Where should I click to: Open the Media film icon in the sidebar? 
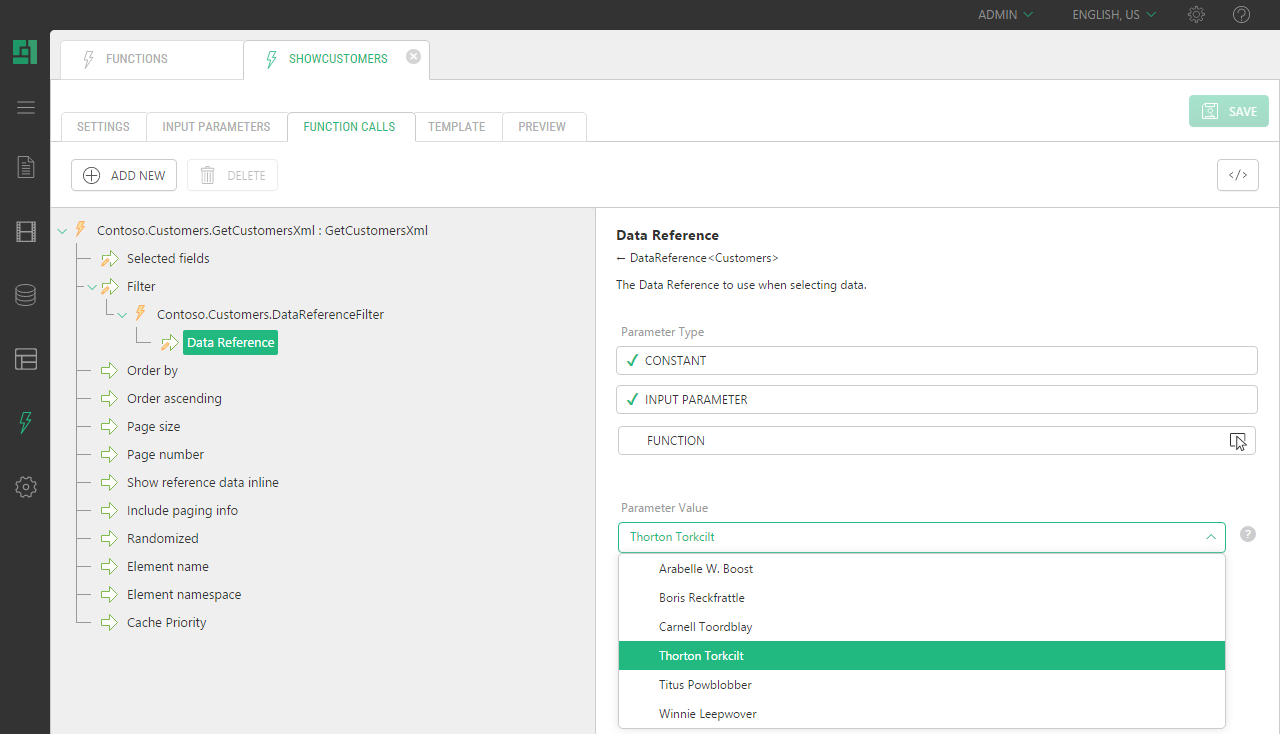tap(26, 232)
